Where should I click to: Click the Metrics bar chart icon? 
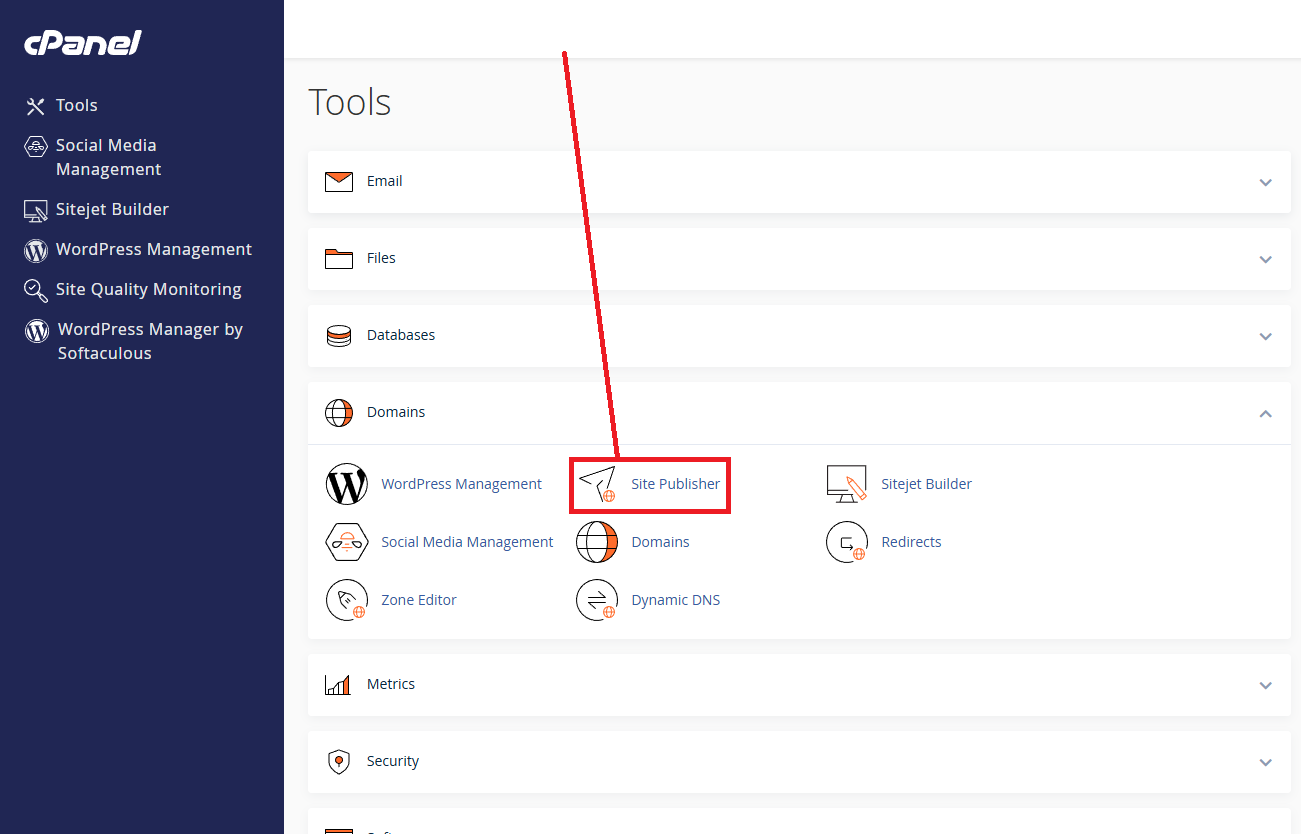tap(338, 685)
